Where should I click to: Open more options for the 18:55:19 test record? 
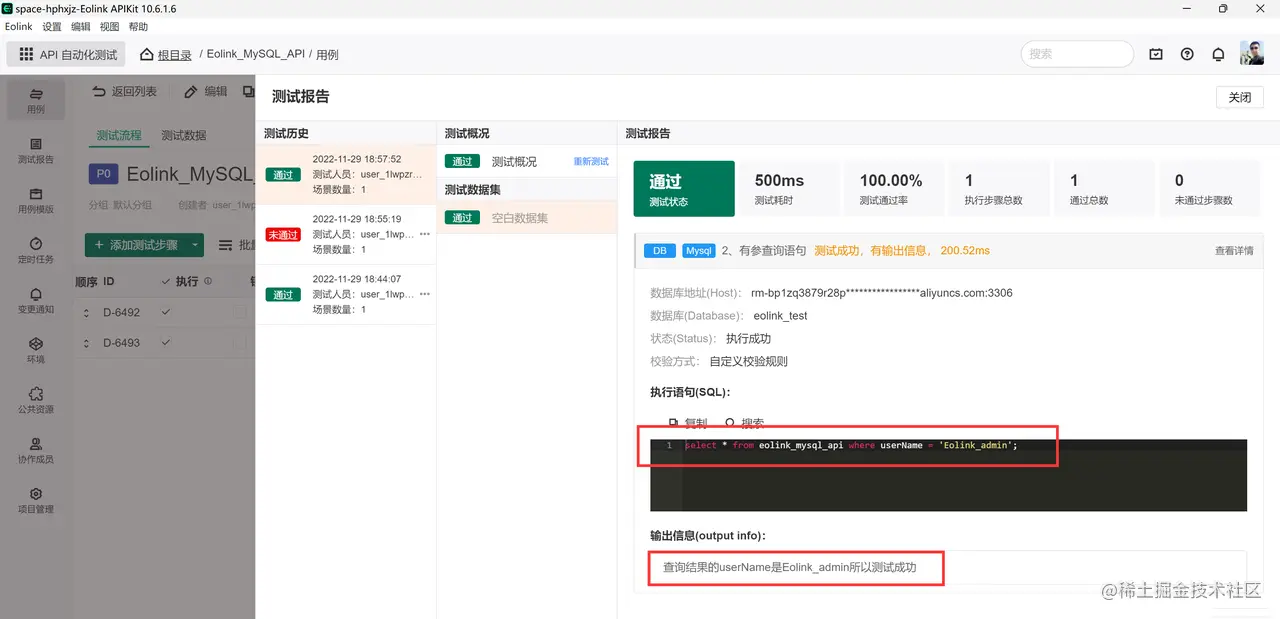425,234
